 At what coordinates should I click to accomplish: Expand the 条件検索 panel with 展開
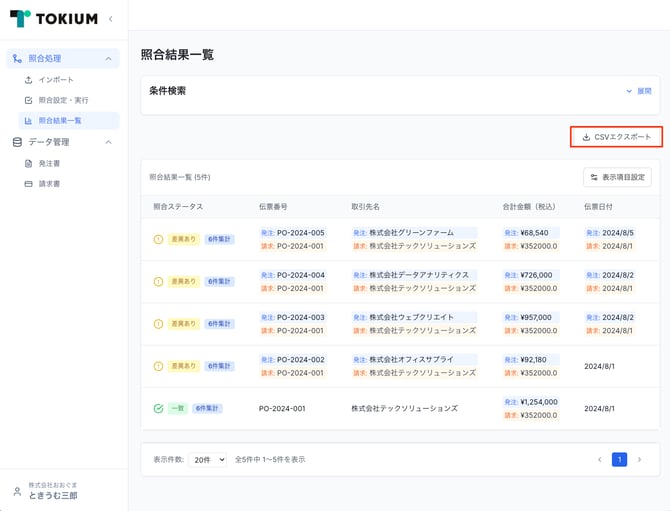[638, 91]
